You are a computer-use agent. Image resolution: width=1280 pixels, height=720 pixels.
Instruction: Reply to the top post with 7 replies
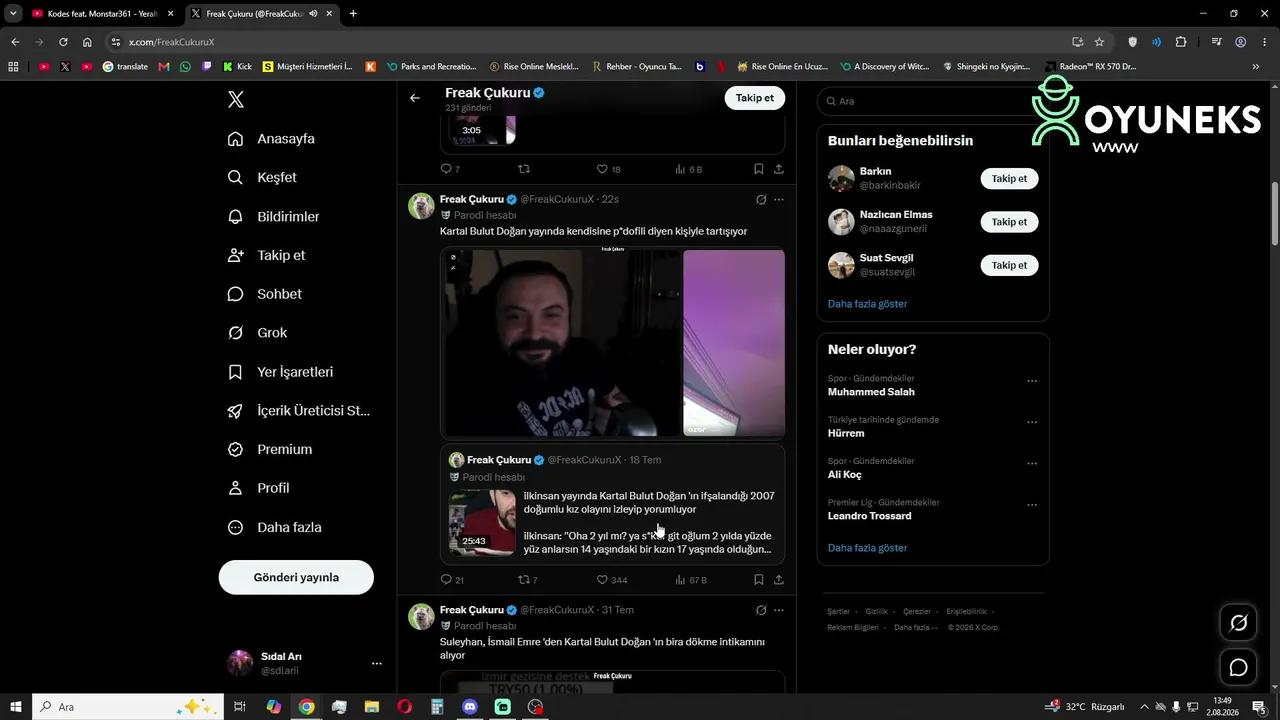(446, 170)
